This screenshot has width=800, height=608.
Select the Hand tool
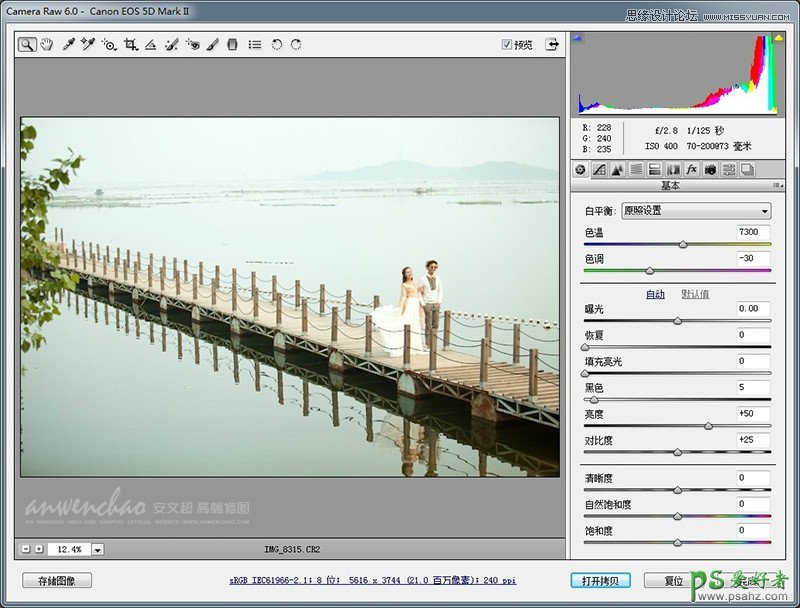tap(46, 45)
